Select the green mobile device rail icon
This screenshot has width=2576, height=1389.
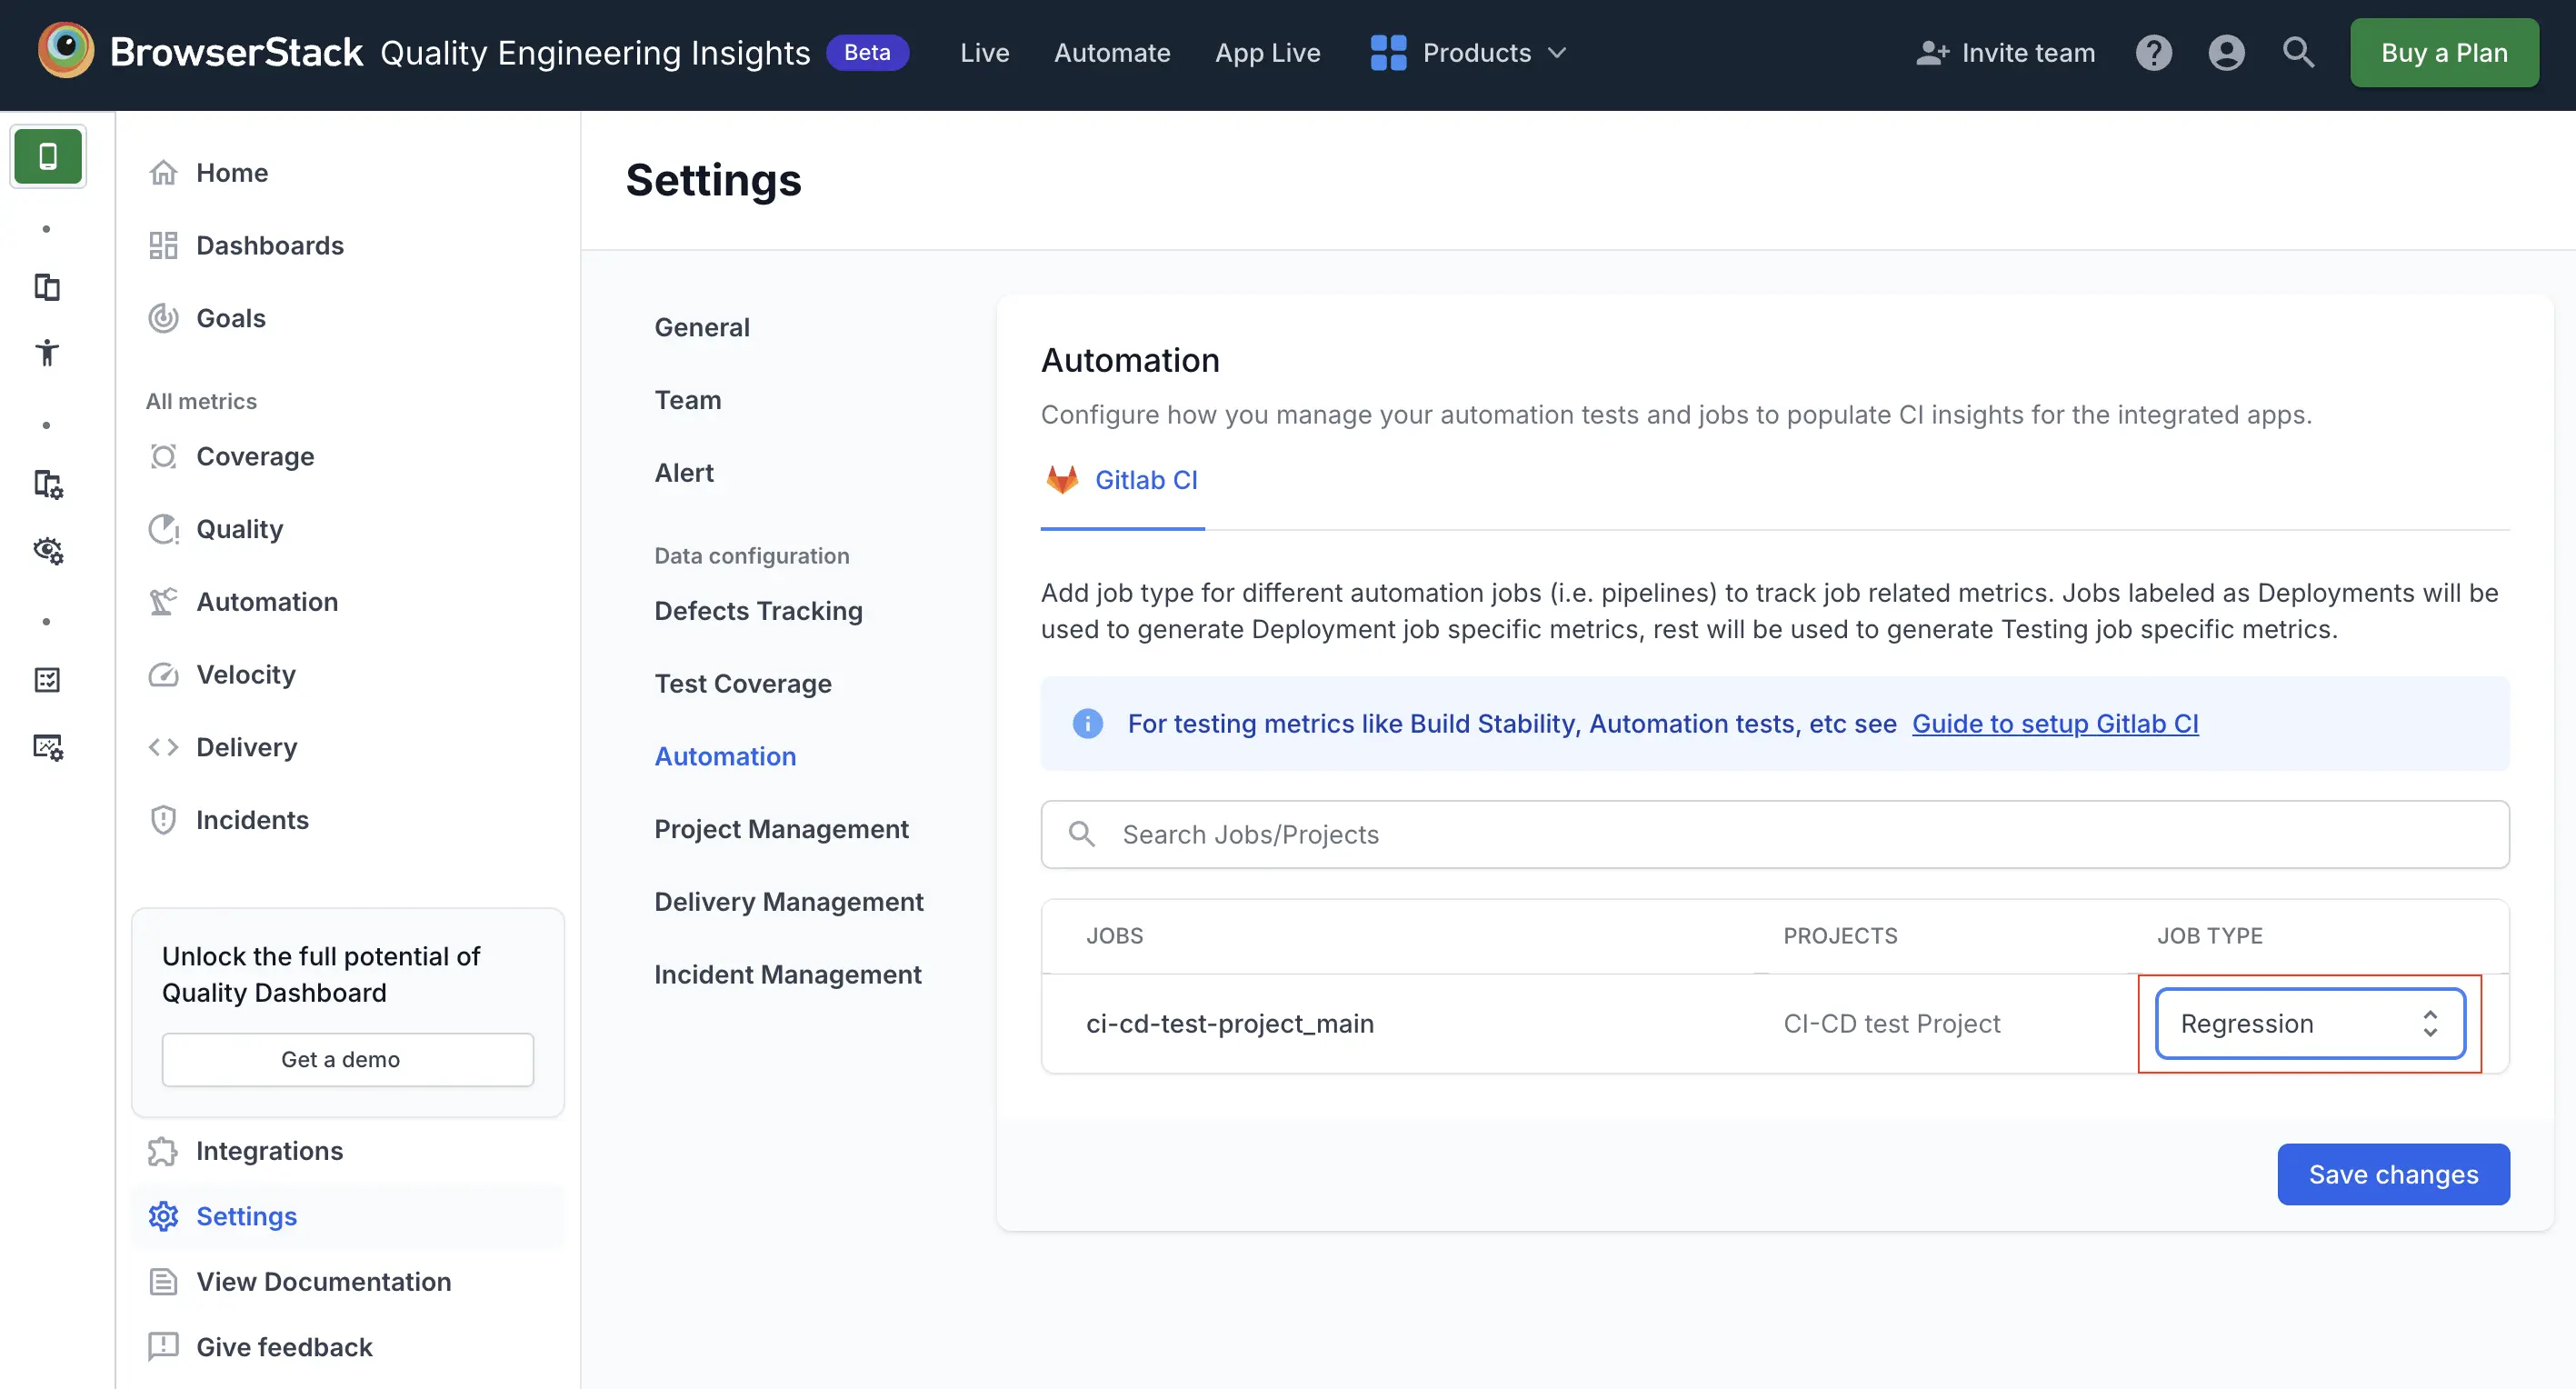pos(47,156)
